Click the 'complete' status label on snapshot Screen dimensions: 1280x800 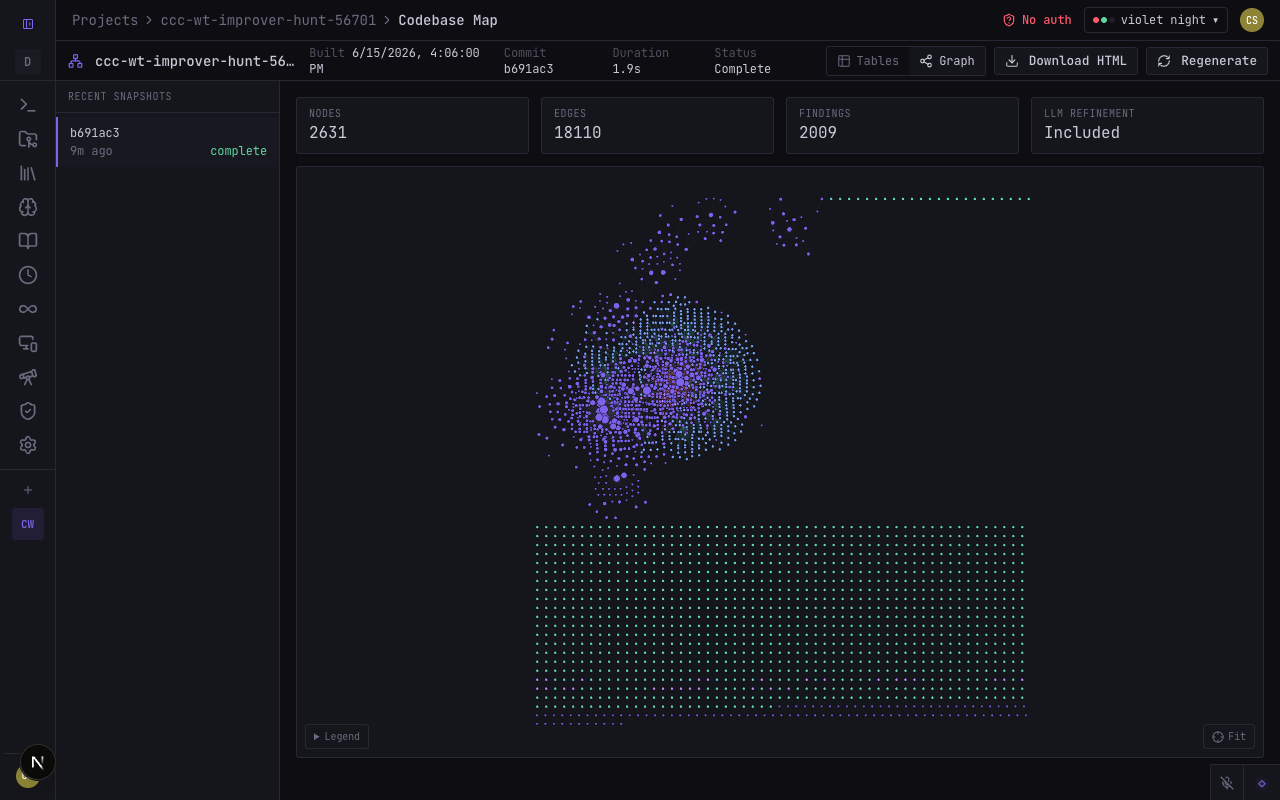tap(238, 151)
